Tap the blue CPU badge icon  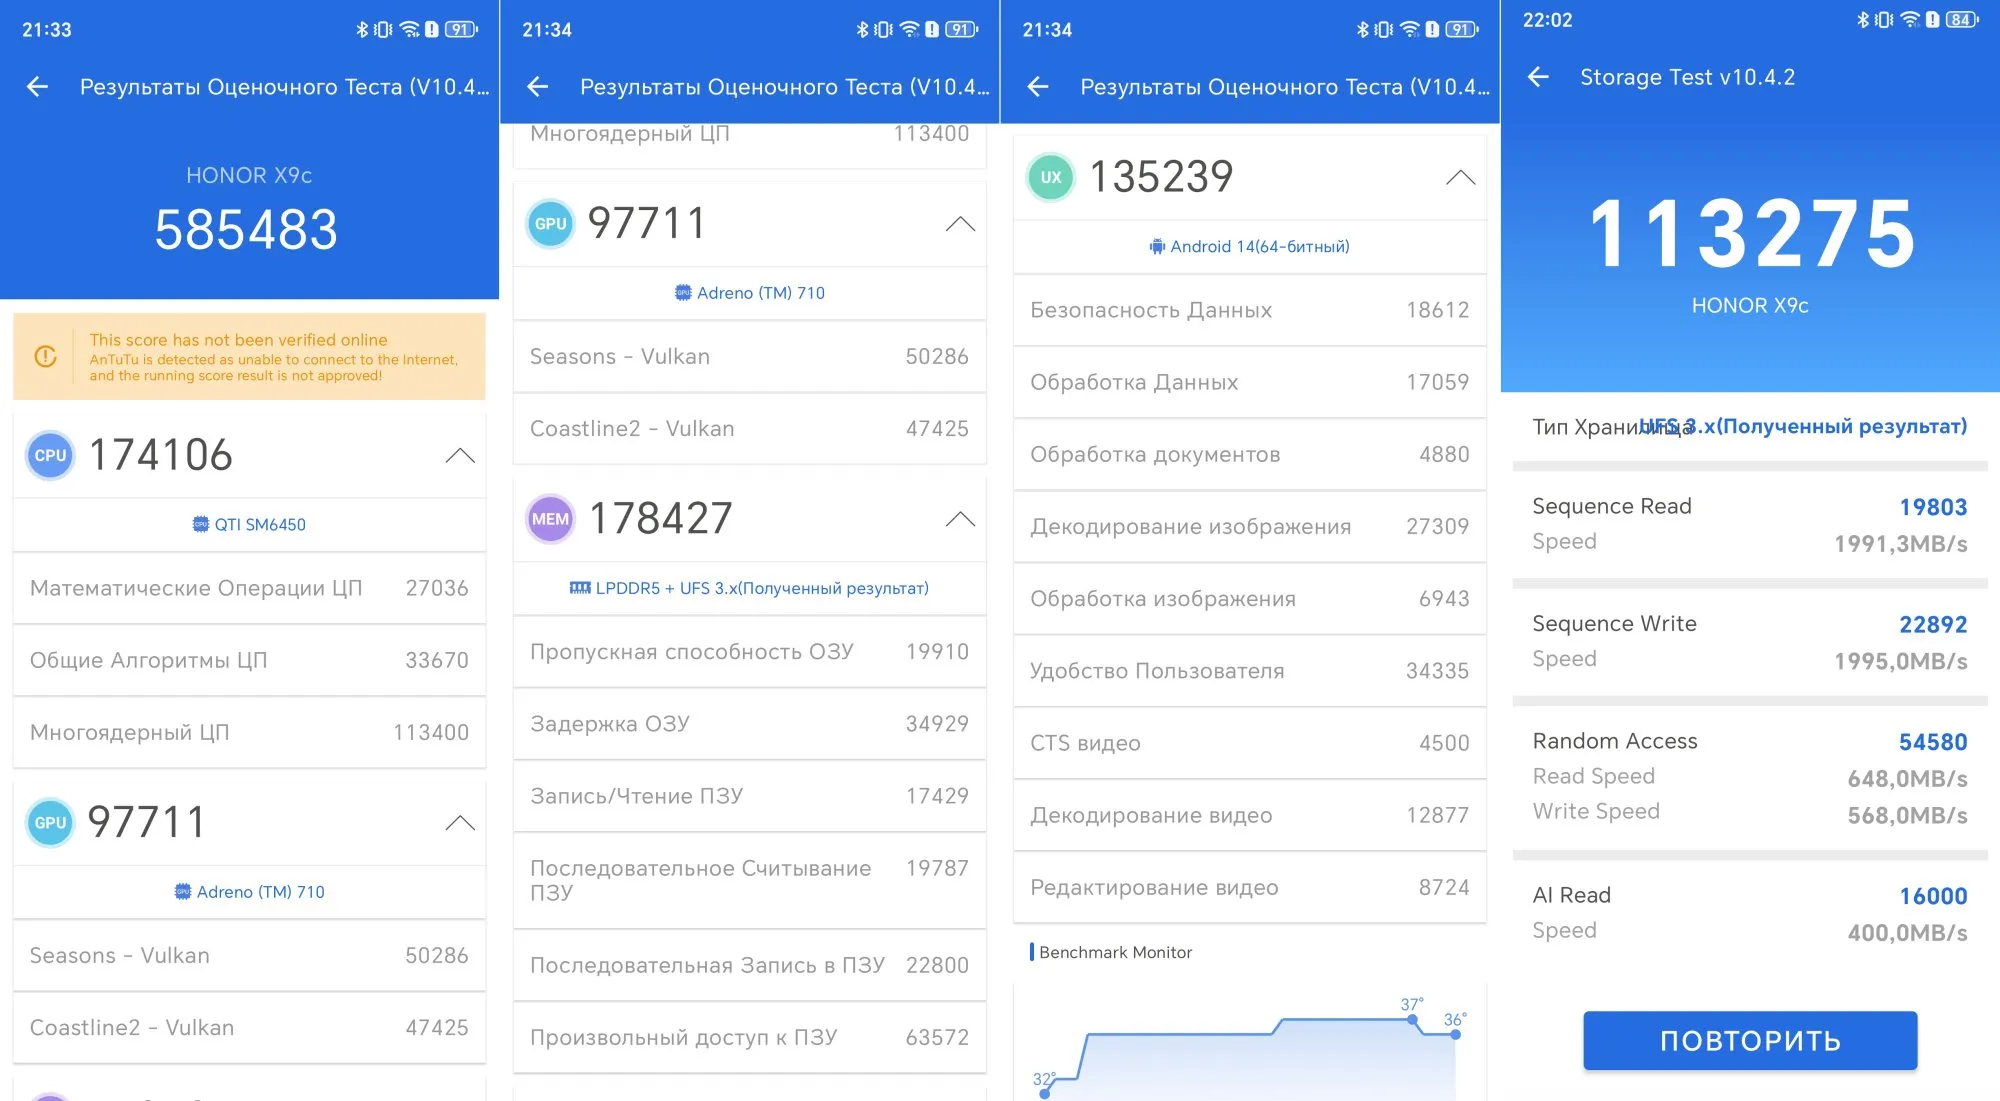point(50,455)
